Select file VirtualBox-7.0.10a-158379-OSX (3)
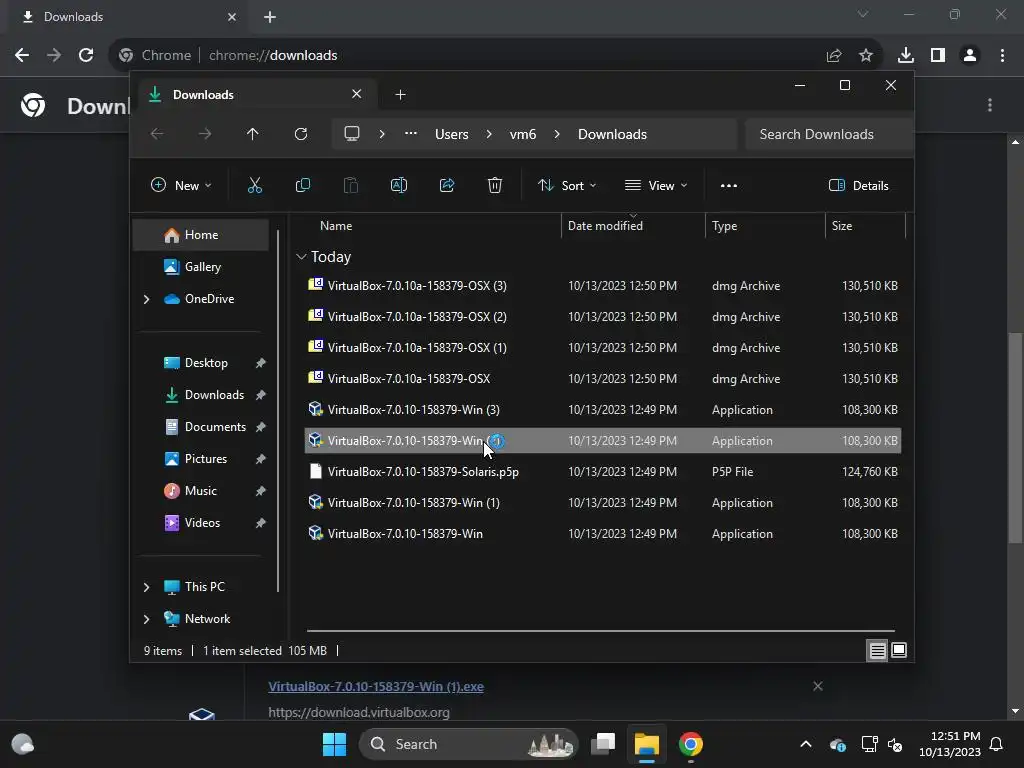 [x=603, y=285]
